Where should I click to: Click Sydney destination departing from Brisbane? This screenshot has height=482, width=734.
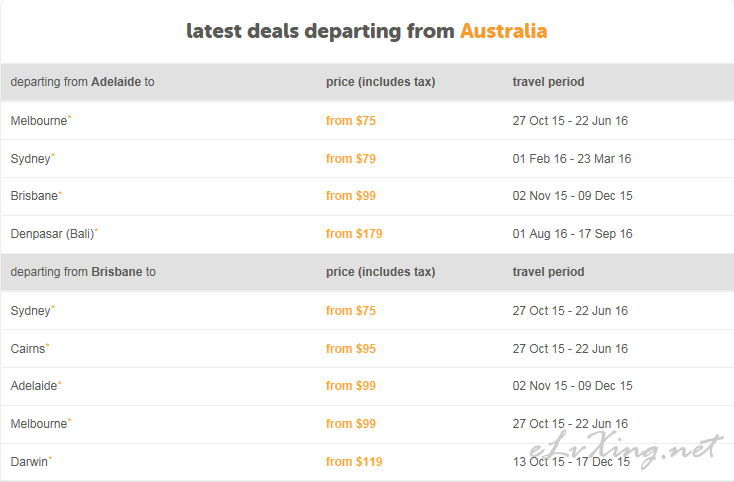click(x=30, y=311)
